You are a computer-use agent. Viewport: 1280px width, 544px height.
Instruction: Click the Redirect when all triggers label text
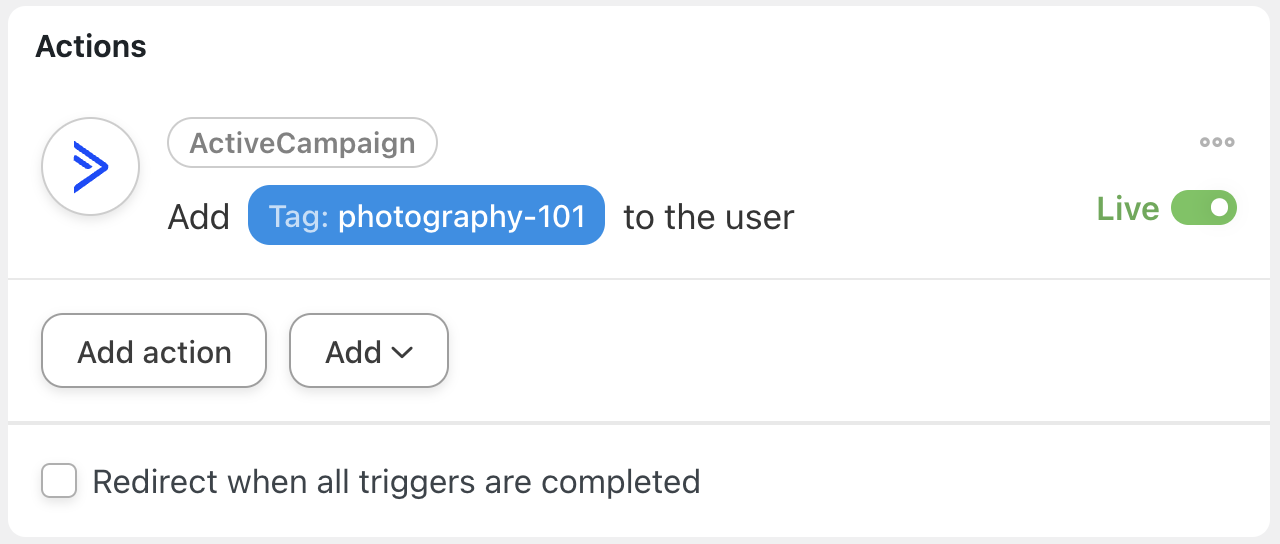coord(396,482)
